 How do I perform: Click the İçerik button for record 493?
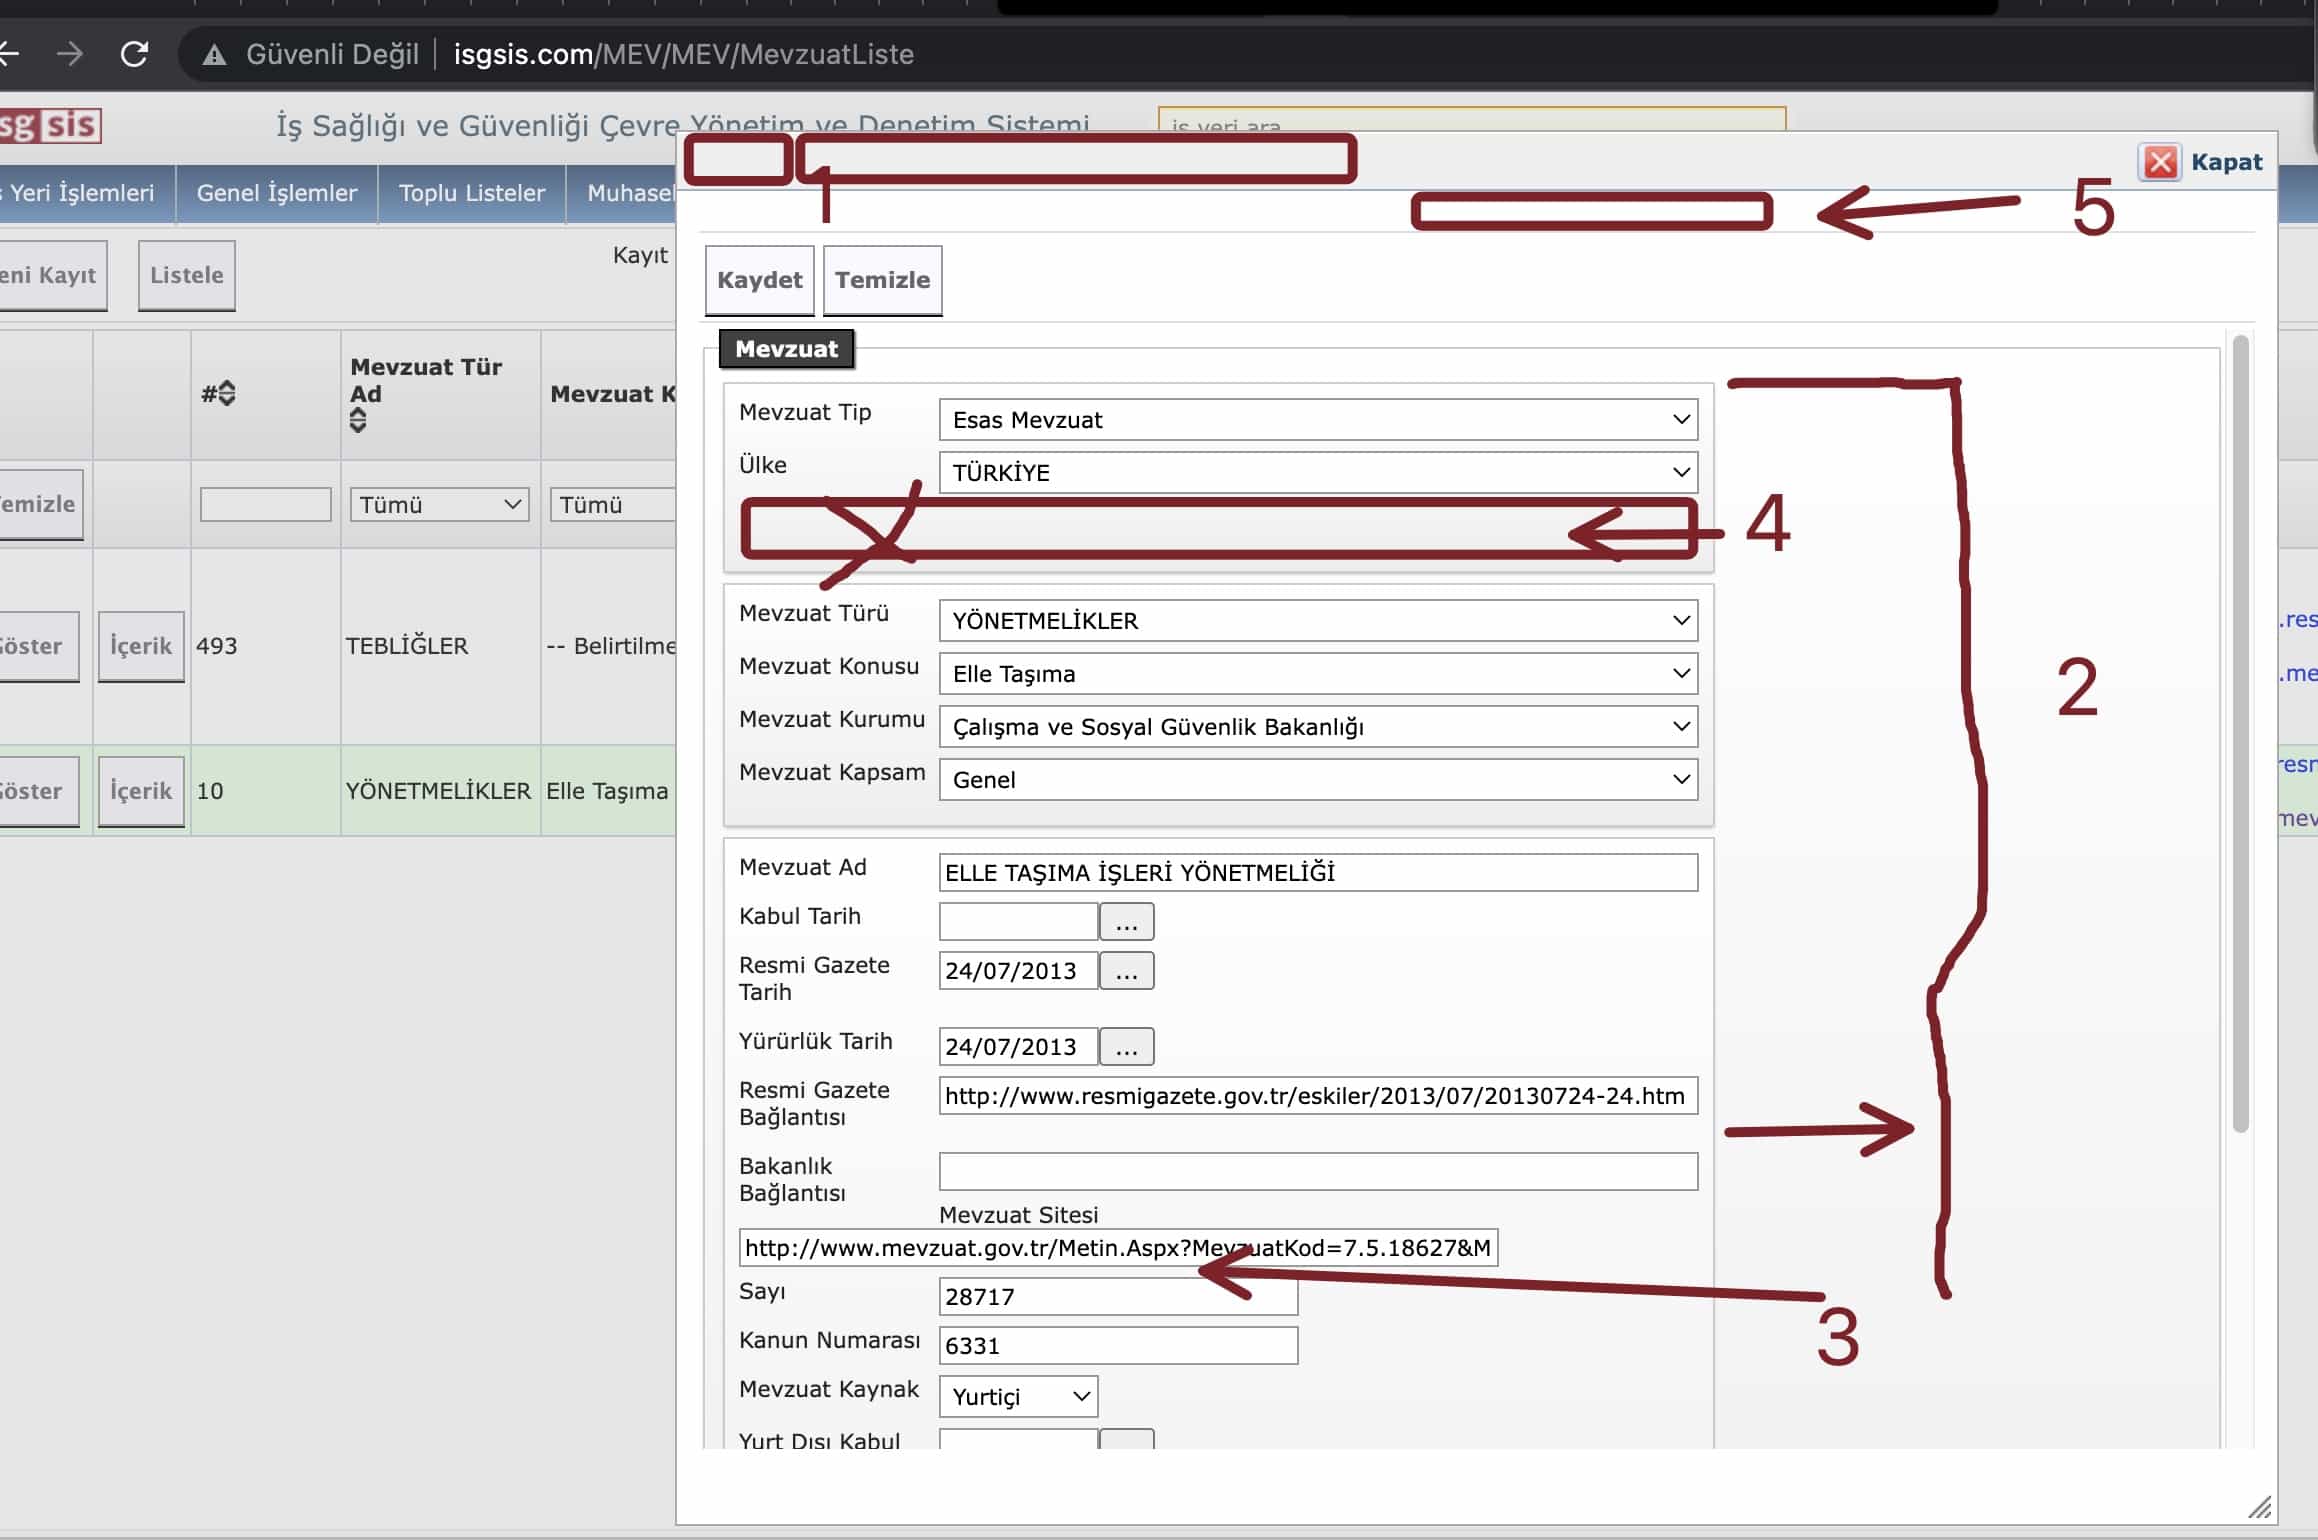(x=141, y=646)
